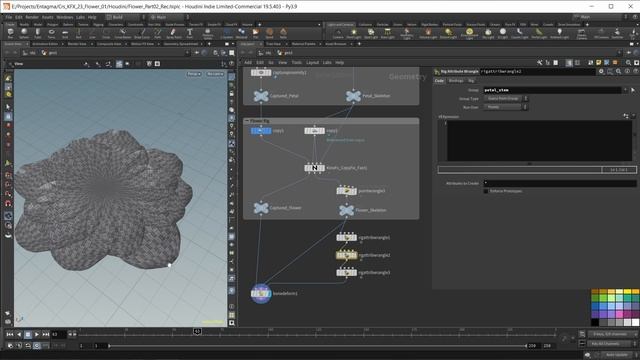This screenshot has width=640, height=360.
Task: Jump to first frame button
Action: point(10,335)
